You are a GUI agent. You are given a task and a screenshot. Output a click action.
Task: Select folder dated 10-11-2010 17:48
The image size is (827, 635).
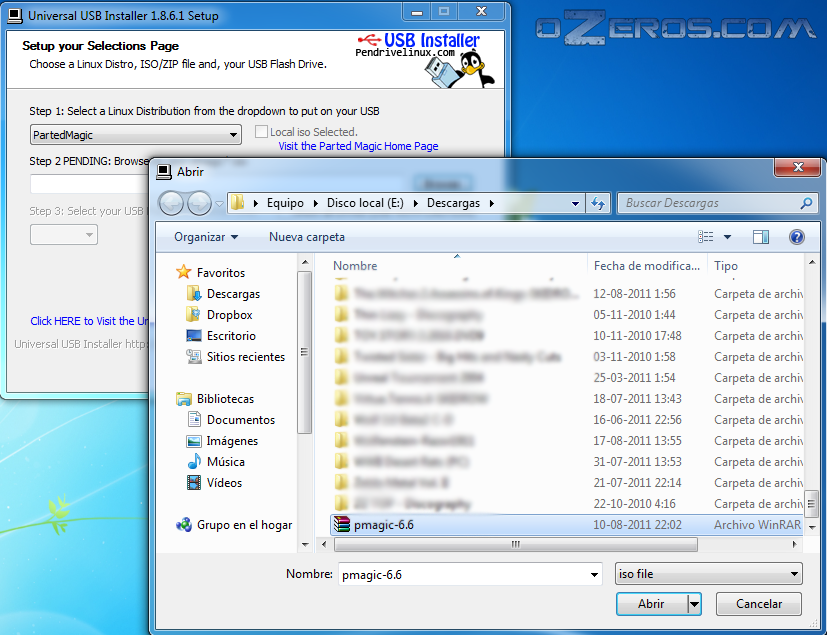566,336
